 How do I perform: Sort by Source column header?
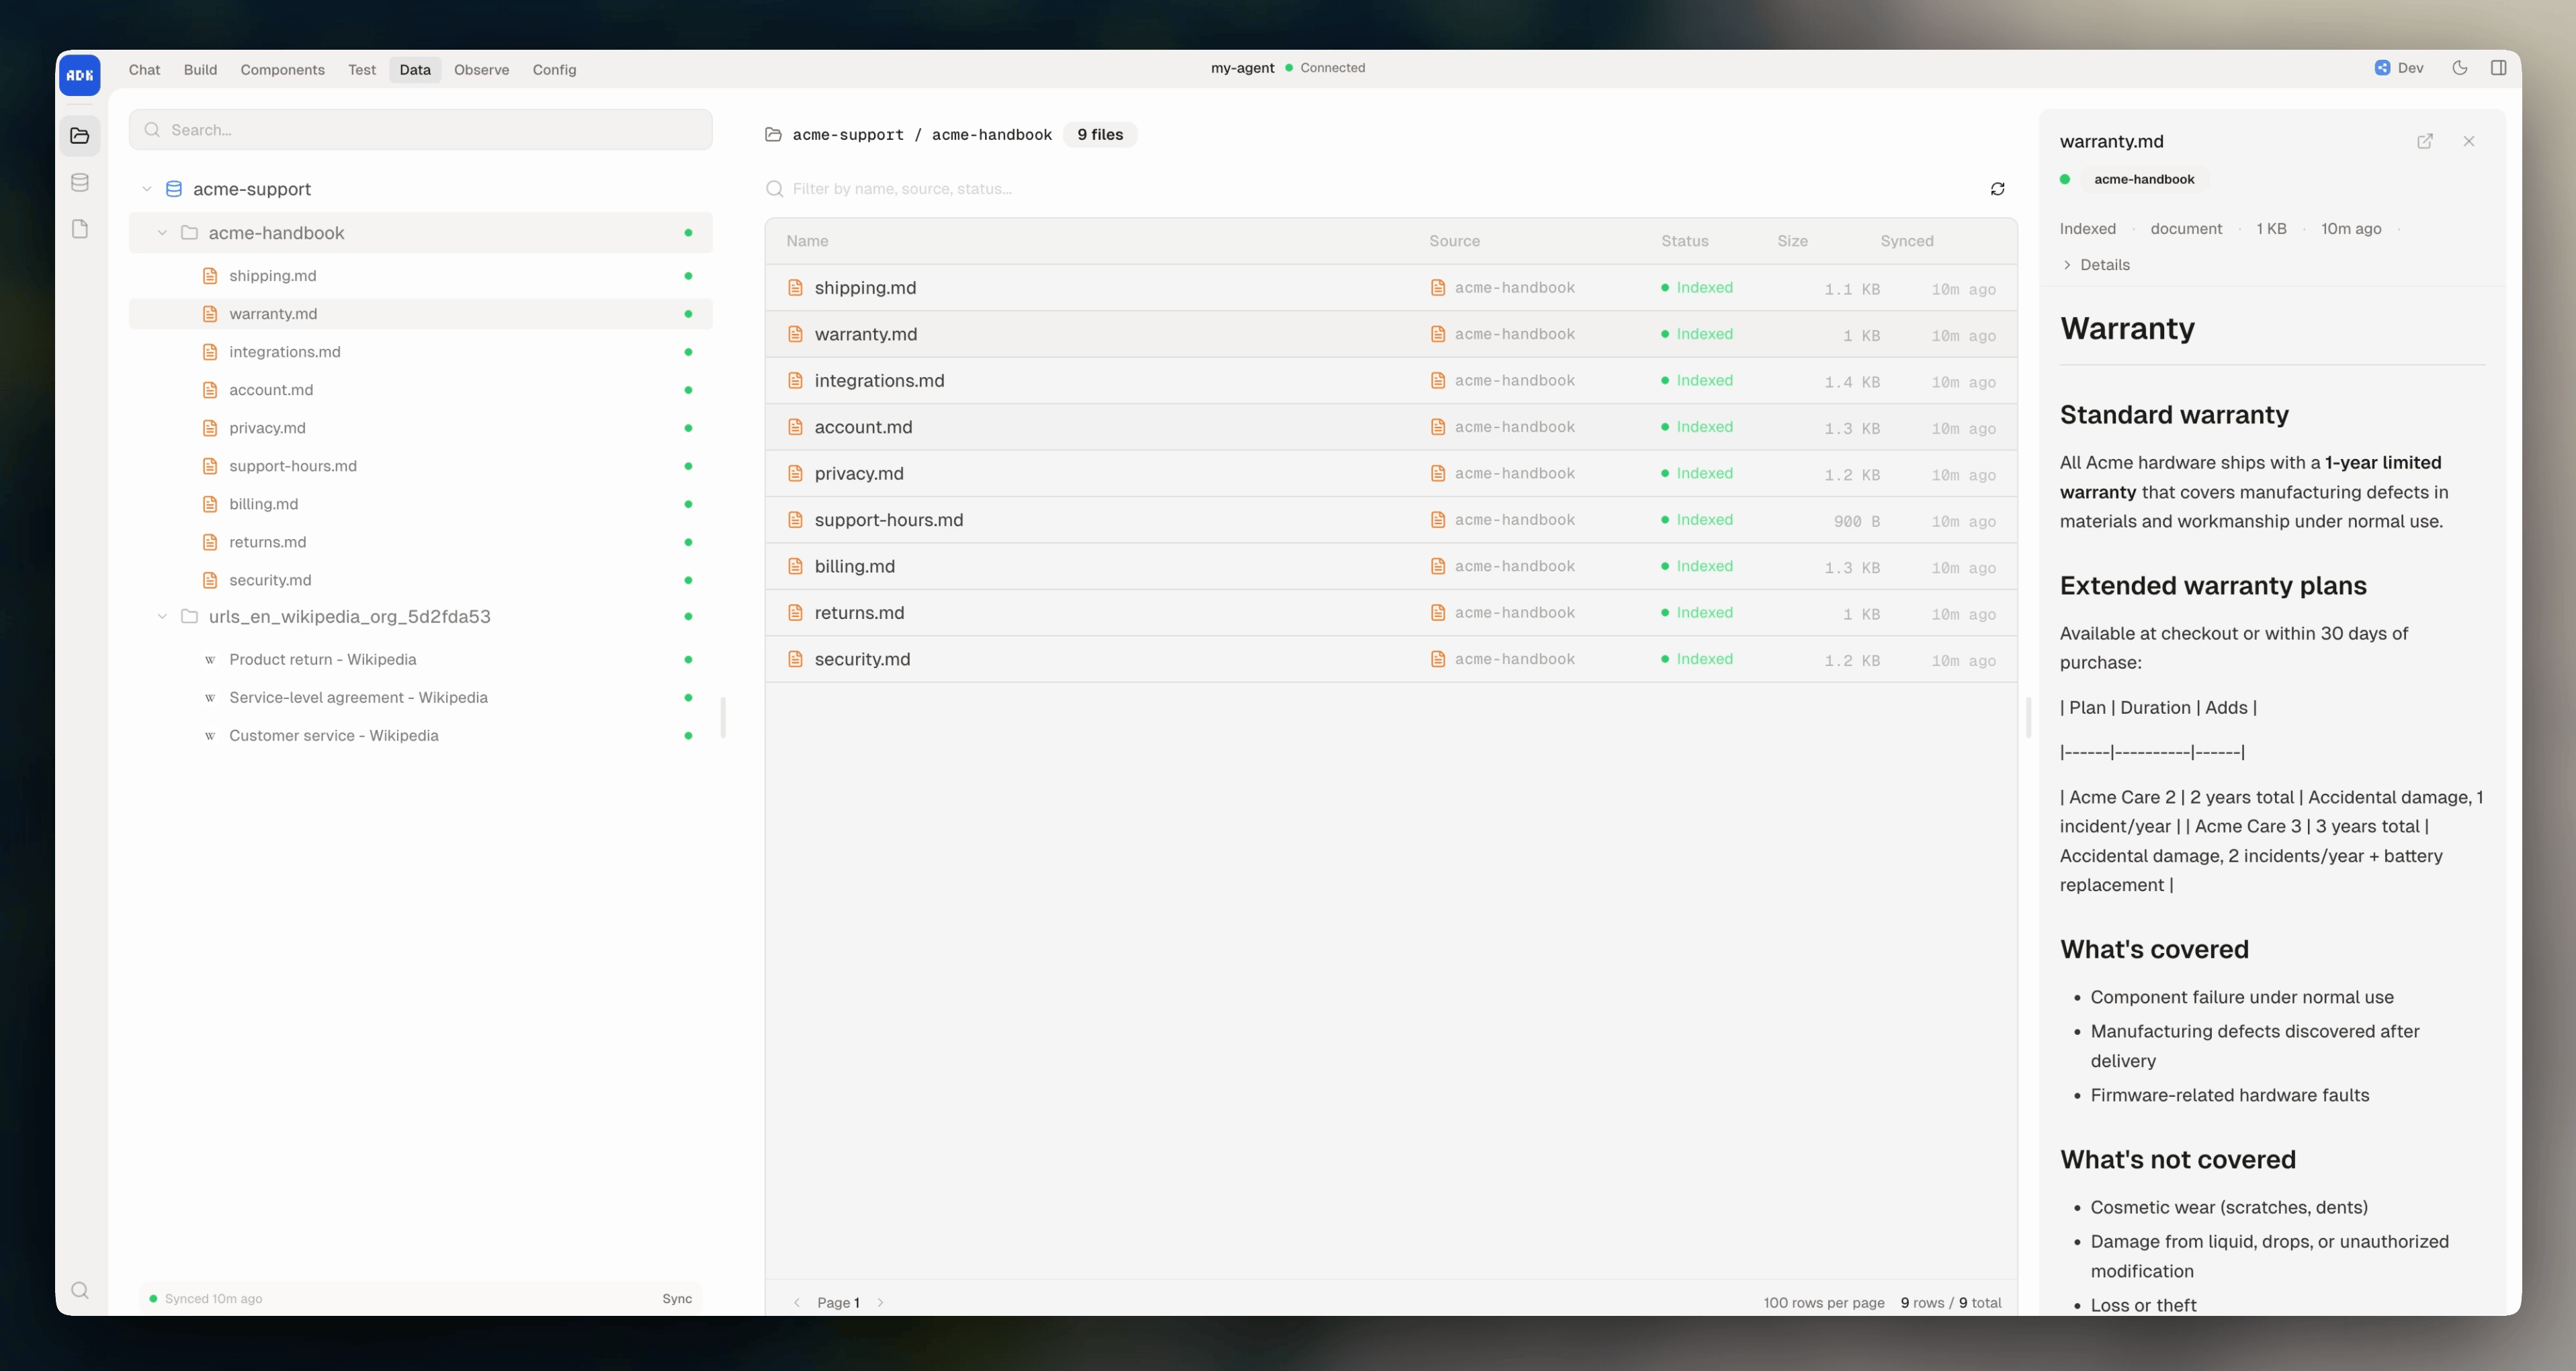pyautogui.click(x=1454, y=241)
